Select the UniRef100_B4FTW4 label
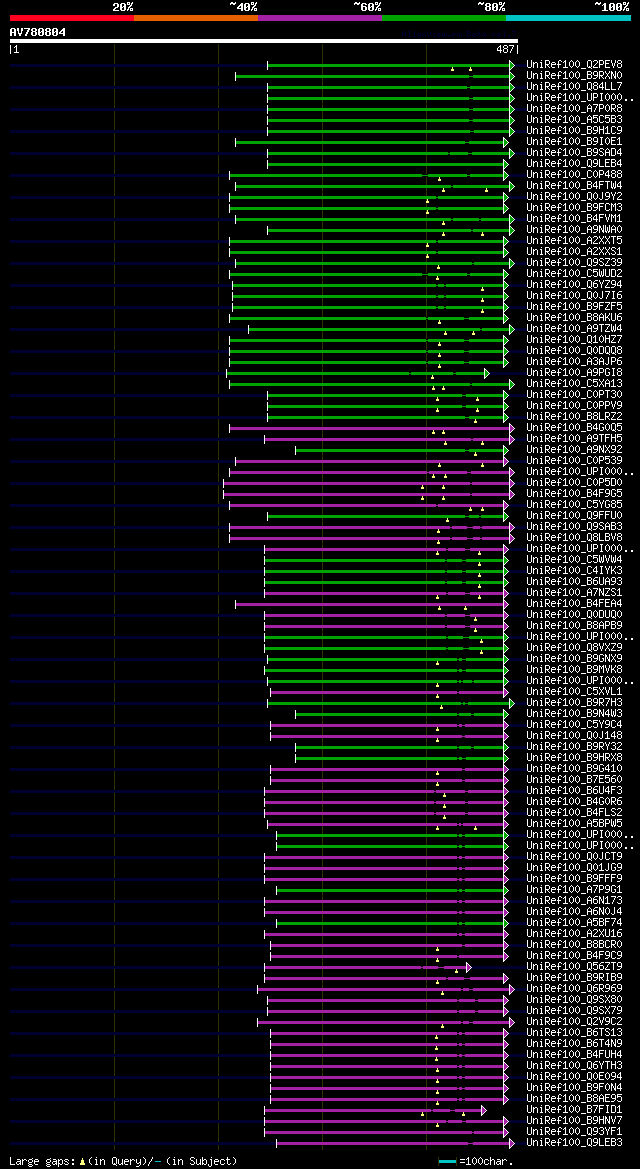This screenshot has width=640, height=1169. pos(574,185)
